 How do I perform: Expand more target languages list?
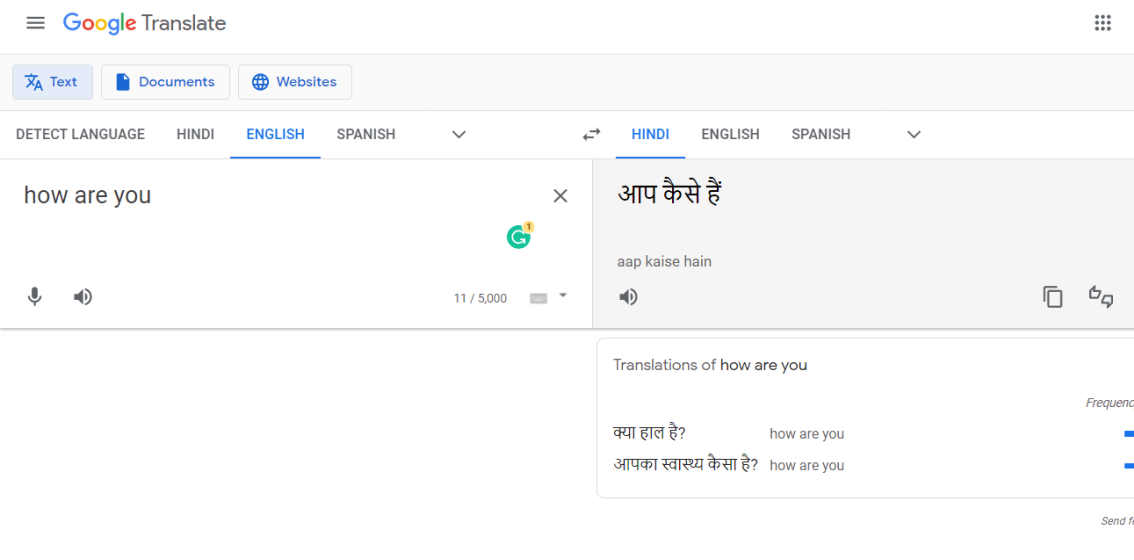click(x=914, y=135)
